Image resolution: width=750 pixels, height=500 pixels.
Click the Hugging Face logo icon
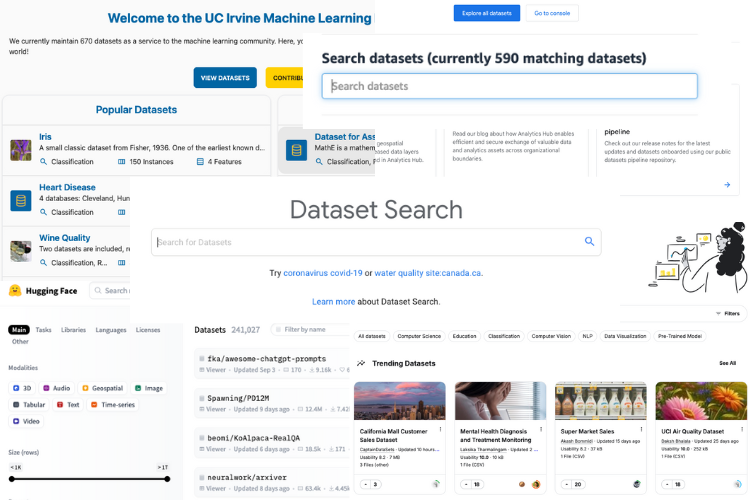[15, 291]
